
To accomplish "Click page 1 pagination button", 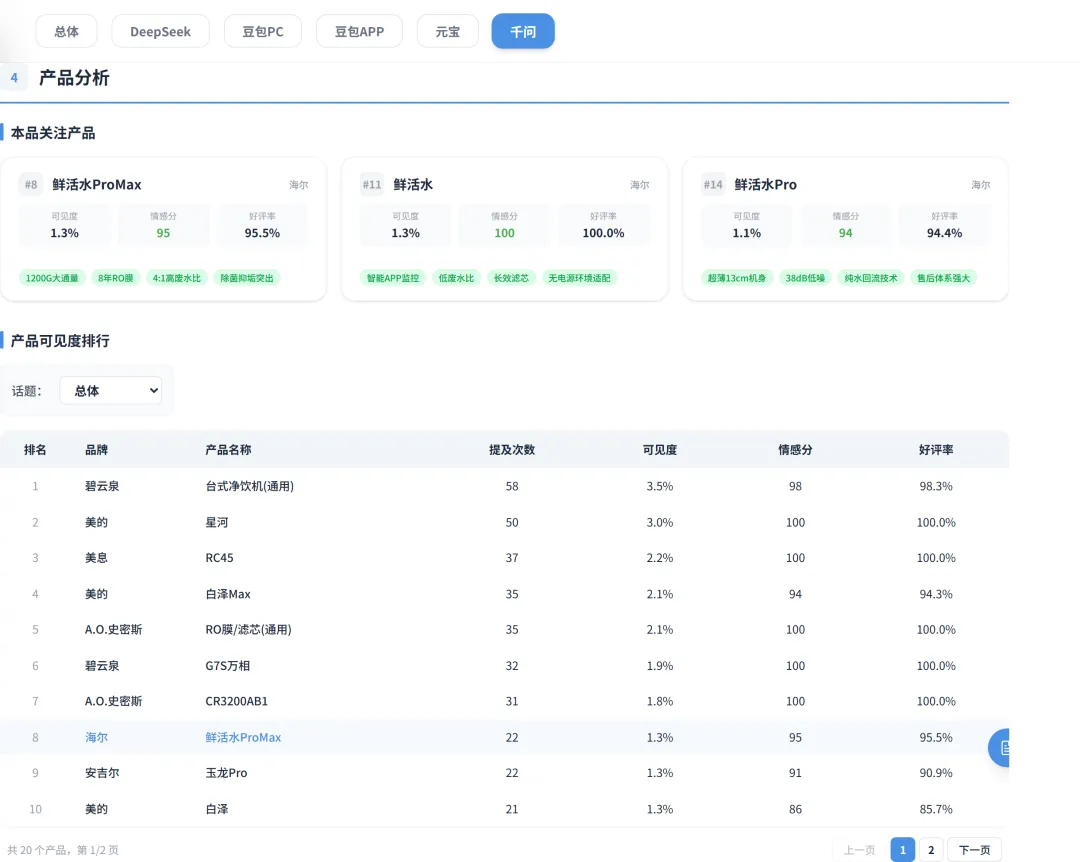I will [902, 850].
